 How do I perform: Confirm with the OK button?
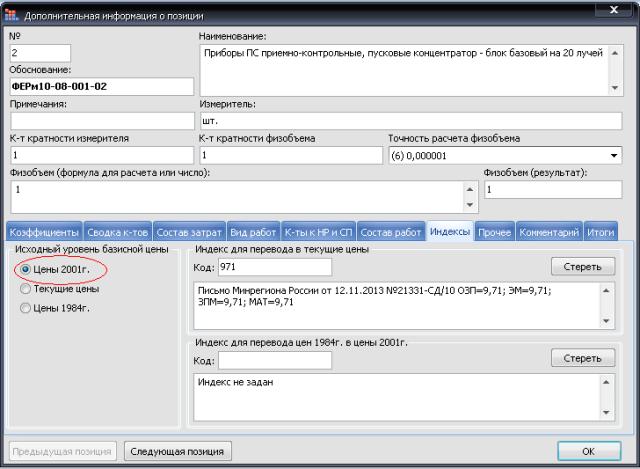(589, 451)
